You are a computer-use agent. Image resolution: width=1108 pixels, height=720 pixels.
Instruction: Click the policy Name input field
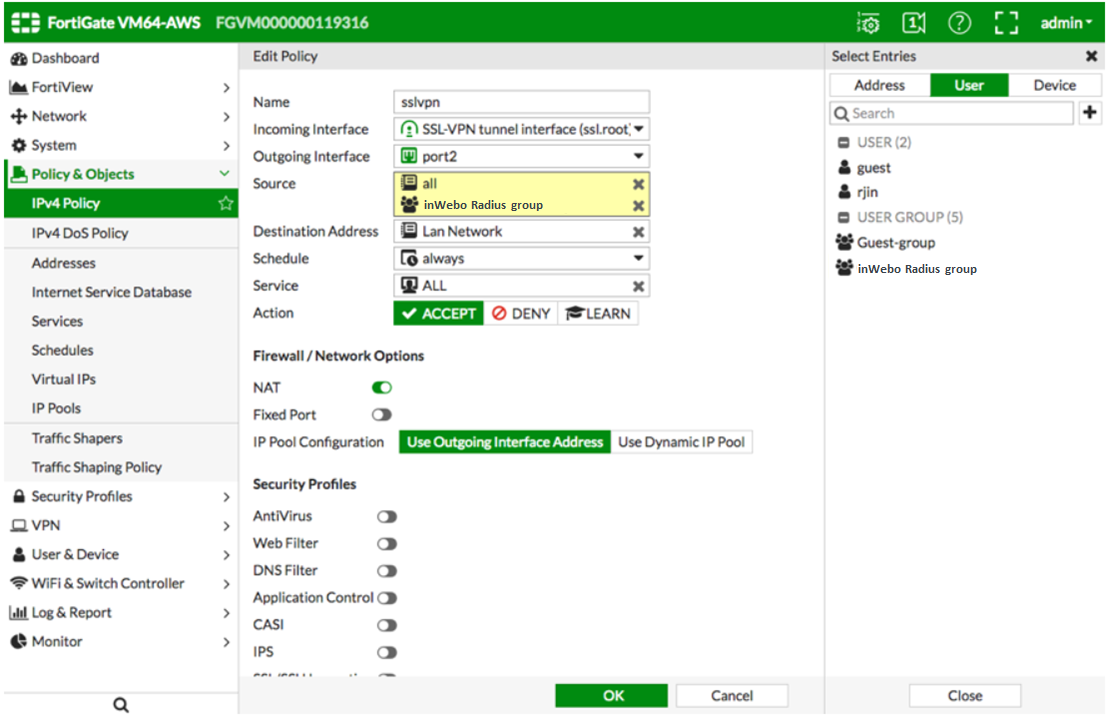pos(521,102)
